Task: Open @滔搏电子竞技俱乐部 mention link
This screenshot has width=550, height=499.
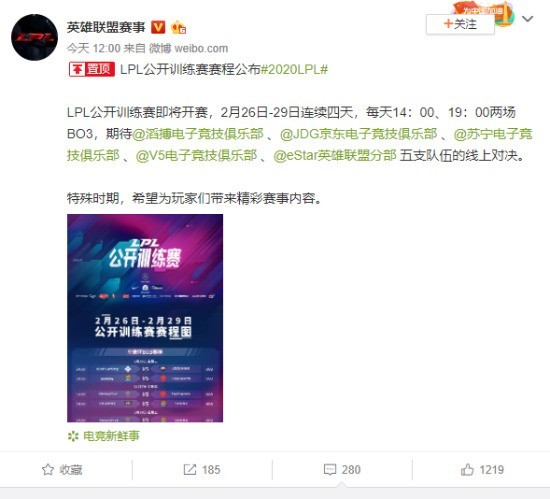Action: pyautogui.click(x=198, y=134)
